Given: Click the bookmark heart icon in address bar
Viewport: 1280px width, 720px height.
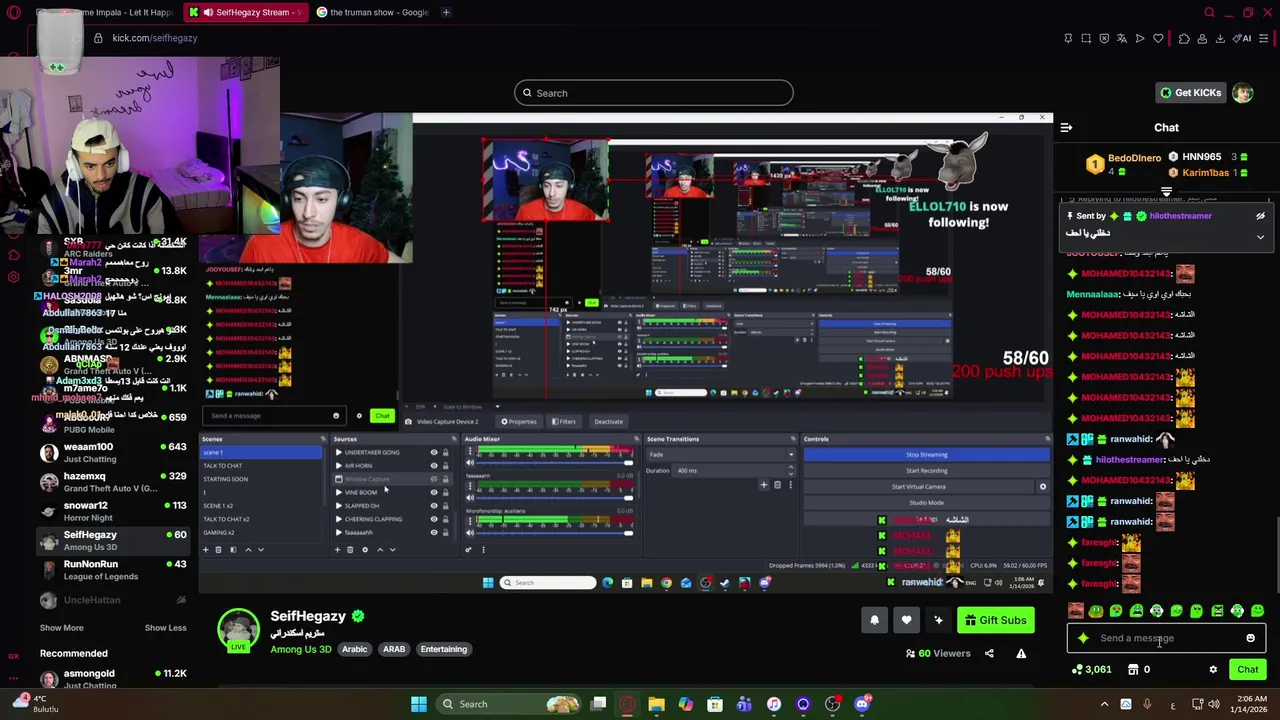Looking at the screenshot, I should click(1158, 38).
